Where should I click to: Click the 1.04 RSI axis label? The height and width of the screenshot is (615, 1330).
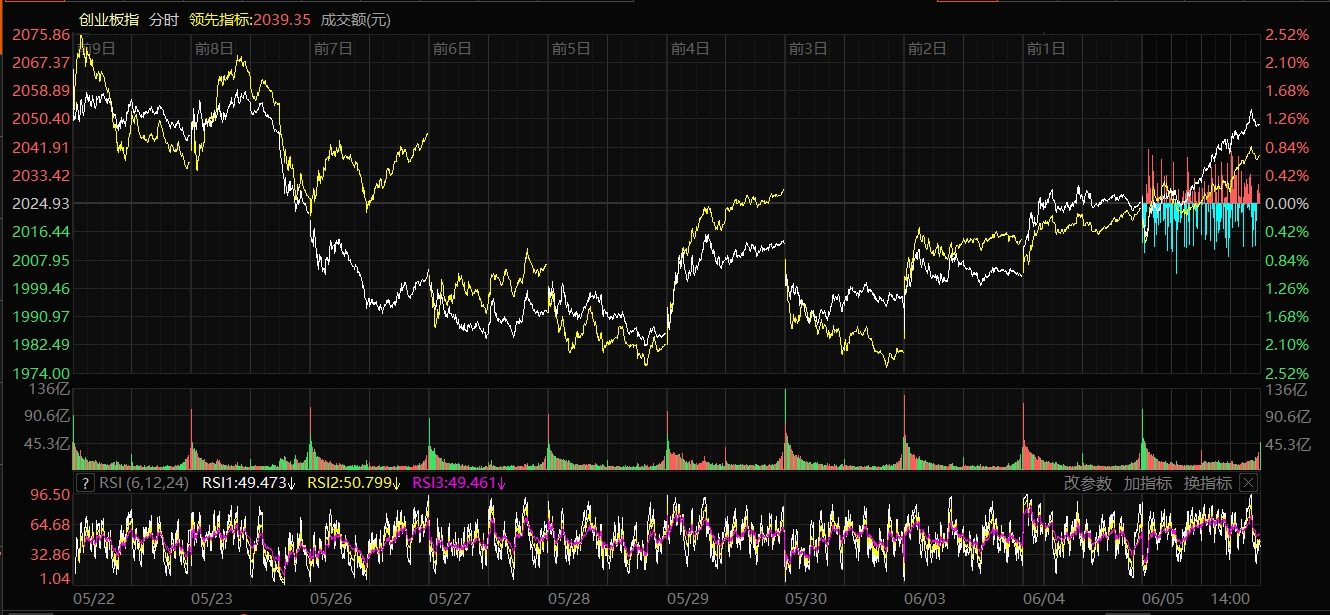coord(55,578)
